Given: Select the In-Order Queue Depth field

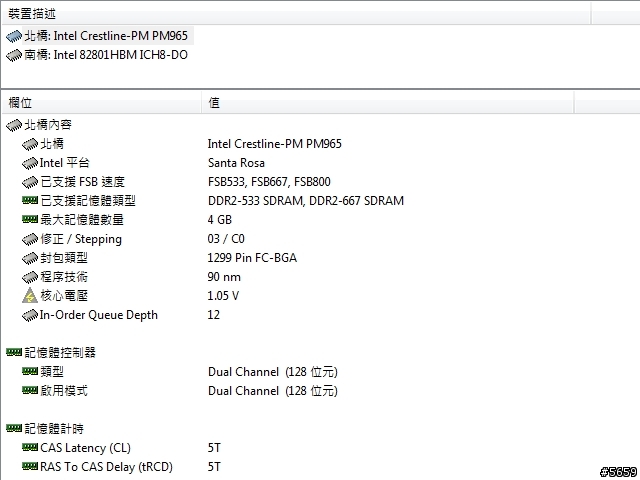Looking at the screenshot, I should pos(98,315).
